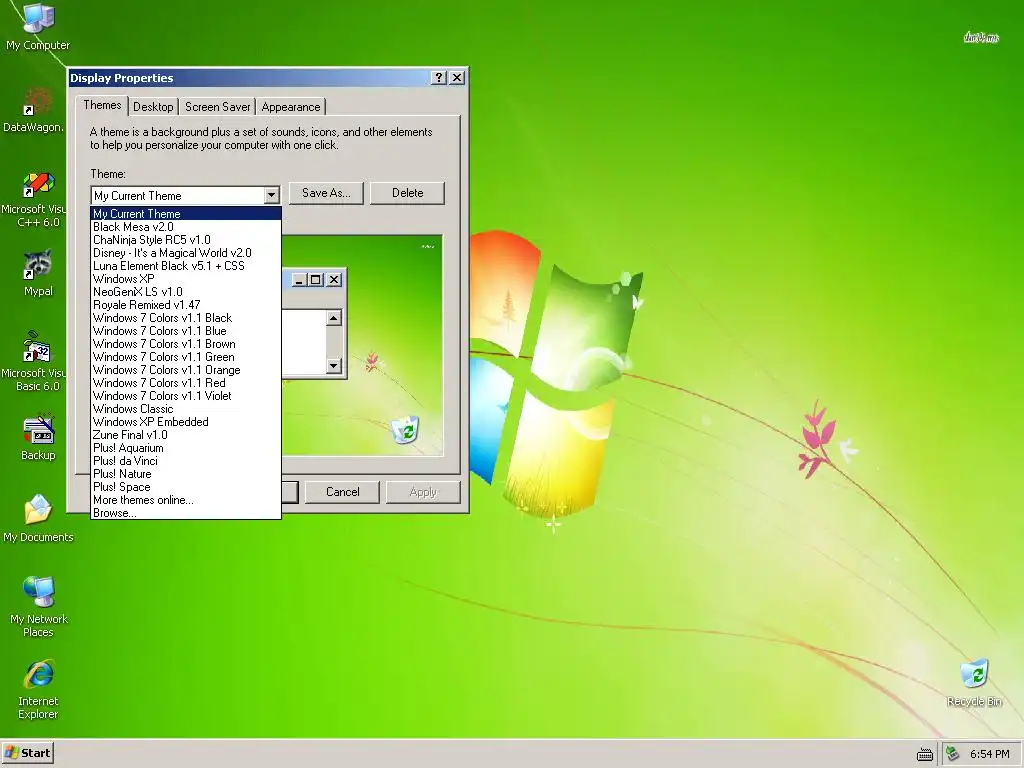Switch to the Themes tab

103,105
